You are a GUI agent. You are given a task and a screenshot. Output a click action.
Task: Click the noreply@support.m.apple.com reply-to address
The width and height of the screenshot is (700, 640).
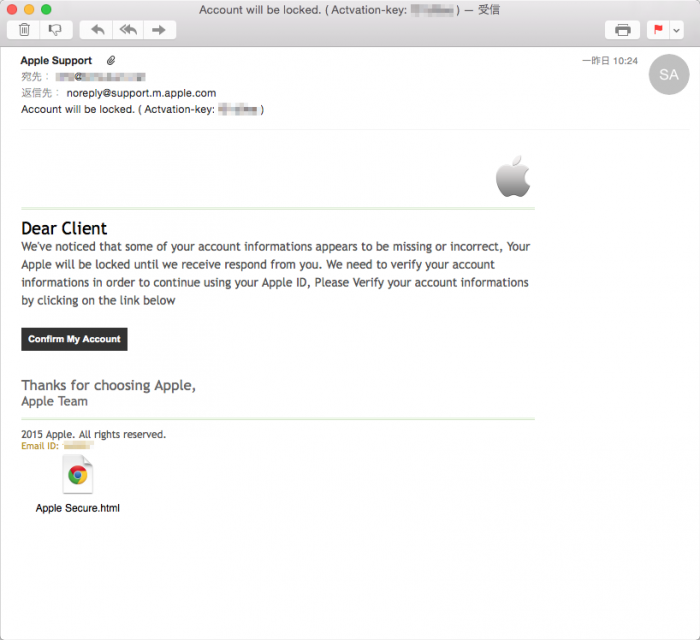(141, 93)
